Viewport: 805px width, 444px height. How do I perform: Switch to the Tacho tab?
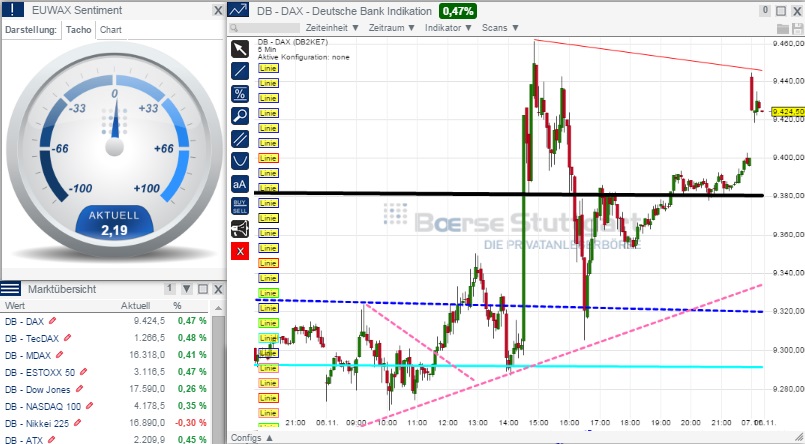[x=79, y=30]
